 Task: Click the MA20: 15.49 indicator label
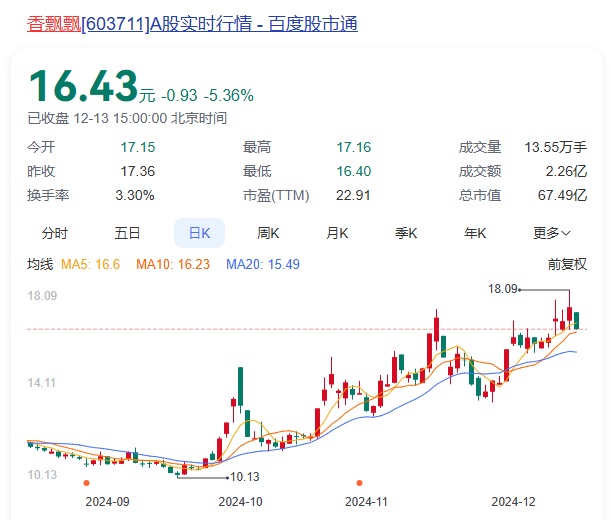tap(263, 265)
